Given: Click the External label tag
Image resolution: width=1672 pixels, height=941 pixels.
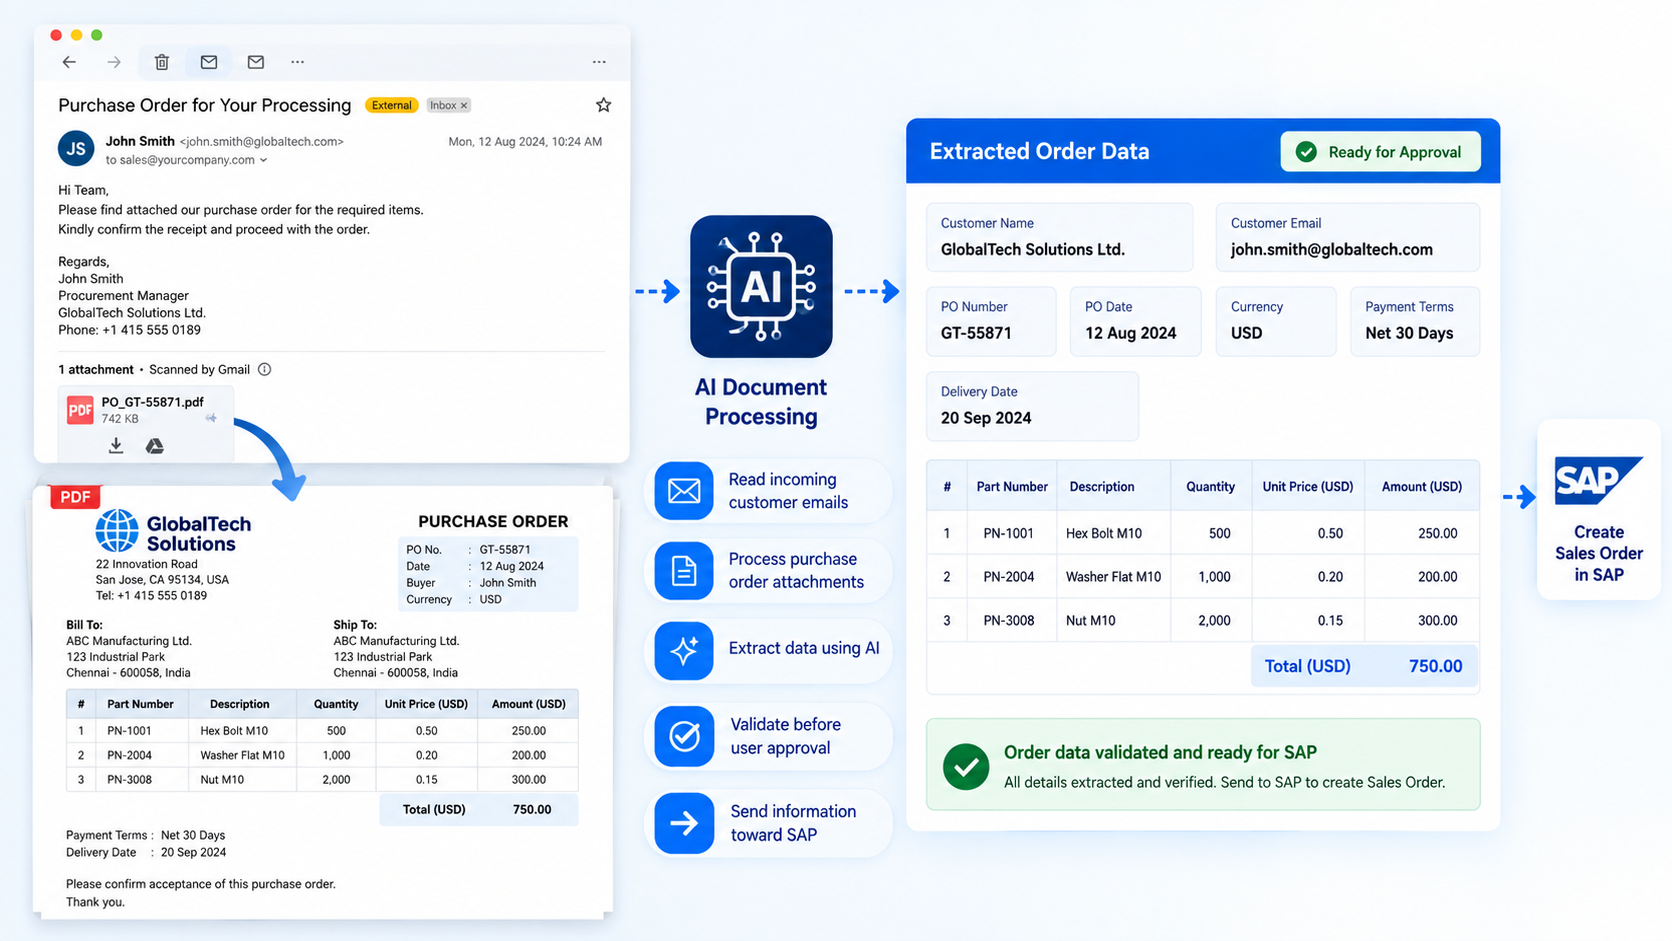Looking at the screenshot, I should (x=391, y=105).
